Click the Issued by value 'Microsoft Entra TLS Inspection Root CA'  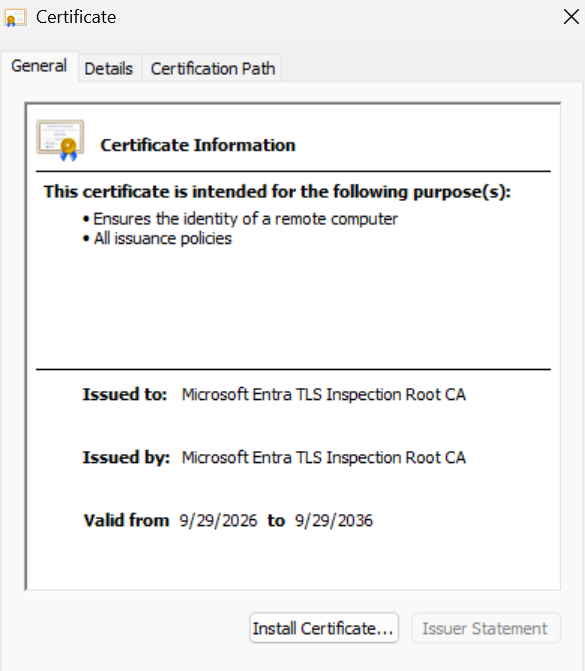click(x=324, y=457)
